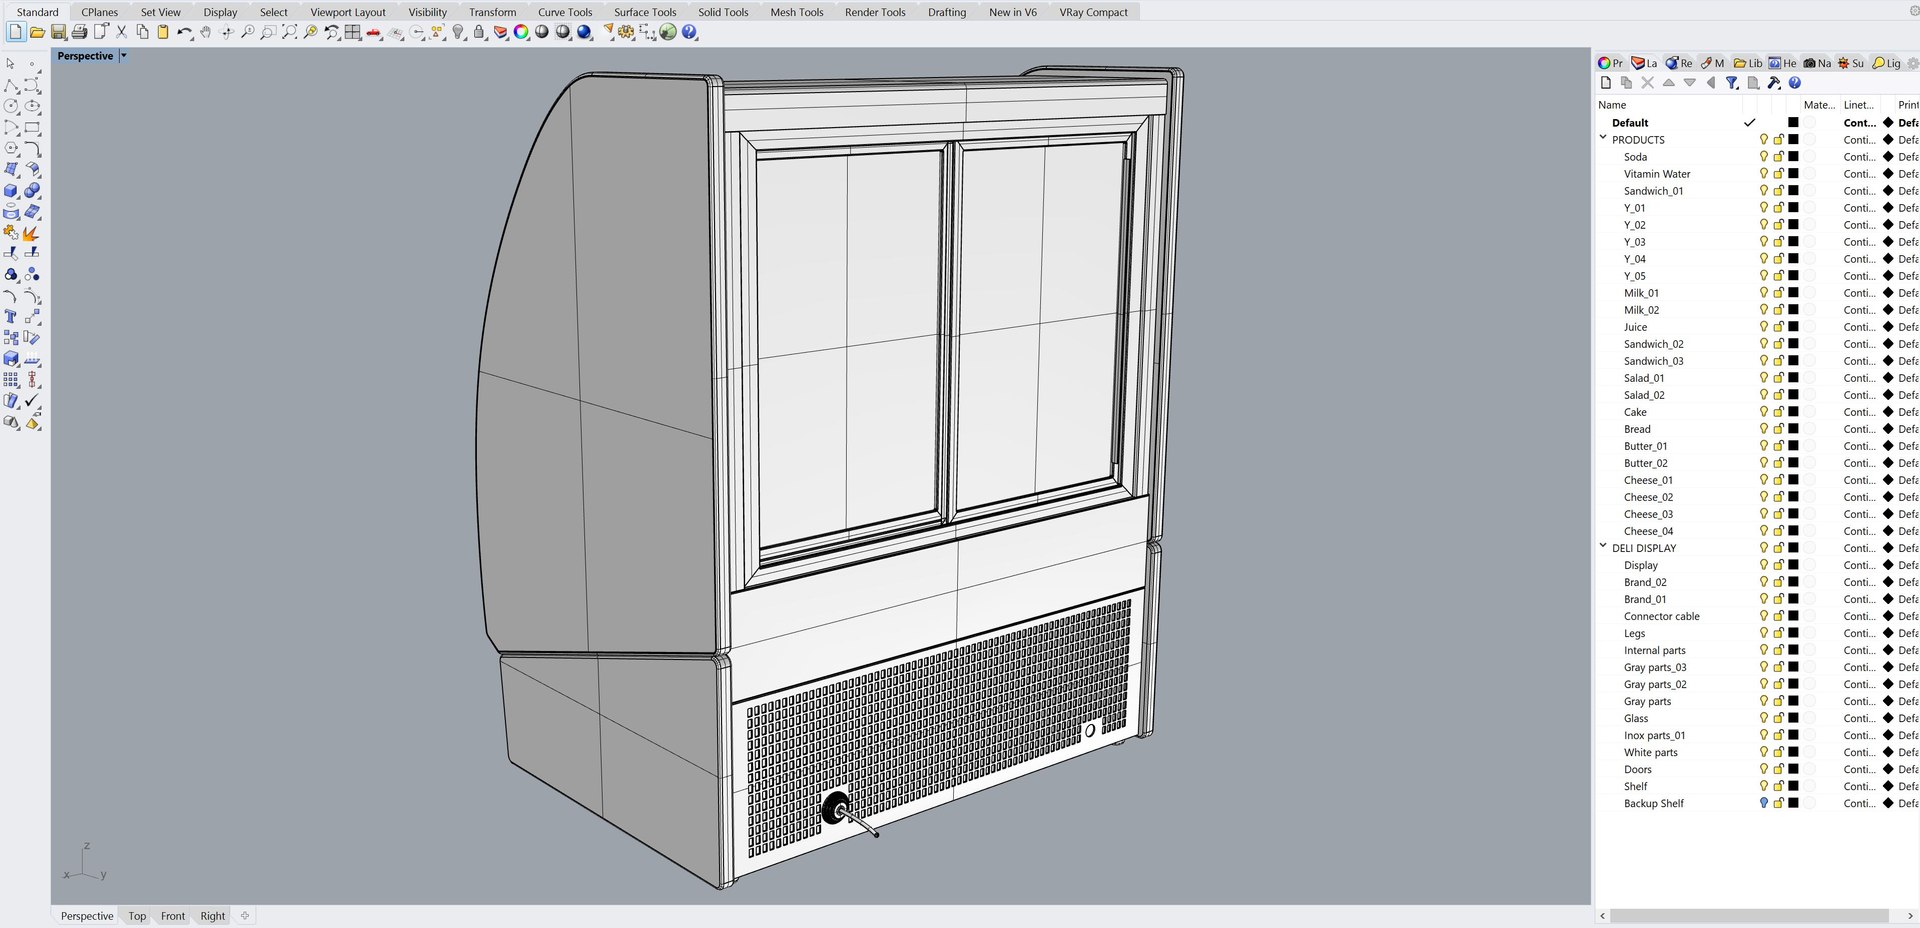Click the hammer Tools icon in layers panel
Screen dimensions: 1920x928
tap(1774, 83)
